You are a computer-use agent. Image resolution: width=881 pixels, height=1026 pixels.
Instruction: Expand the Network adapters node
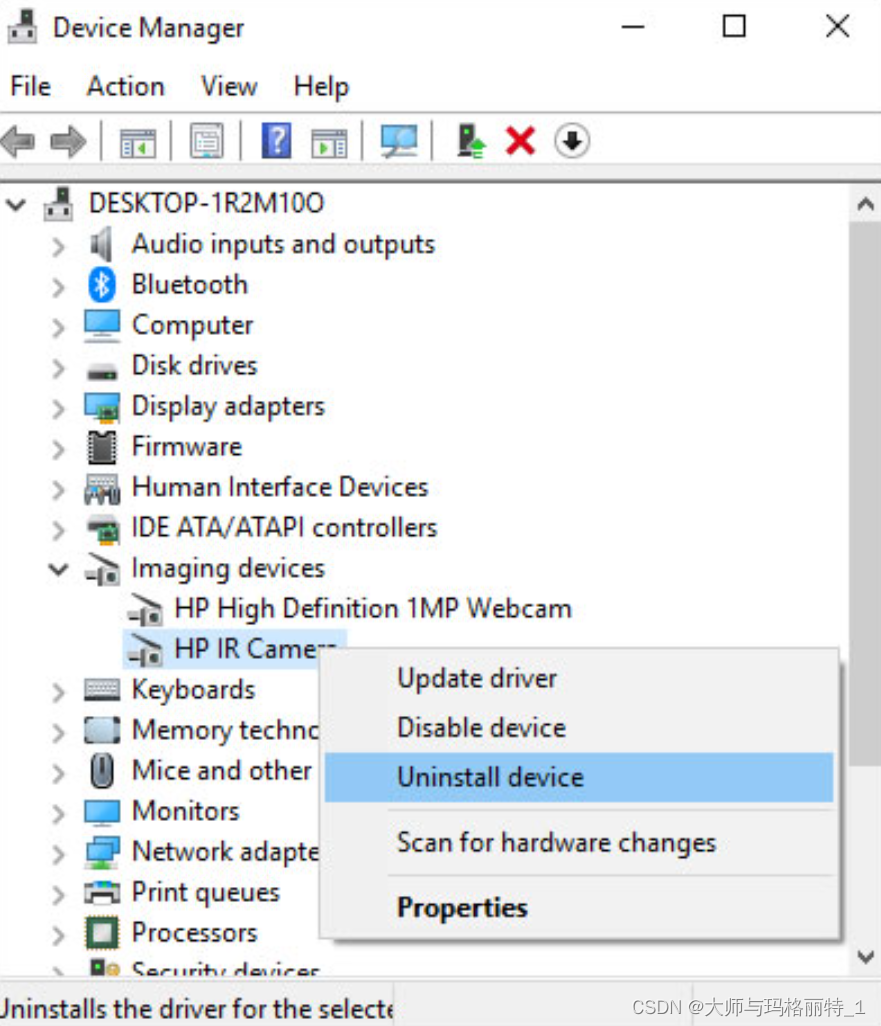[58, 853]
